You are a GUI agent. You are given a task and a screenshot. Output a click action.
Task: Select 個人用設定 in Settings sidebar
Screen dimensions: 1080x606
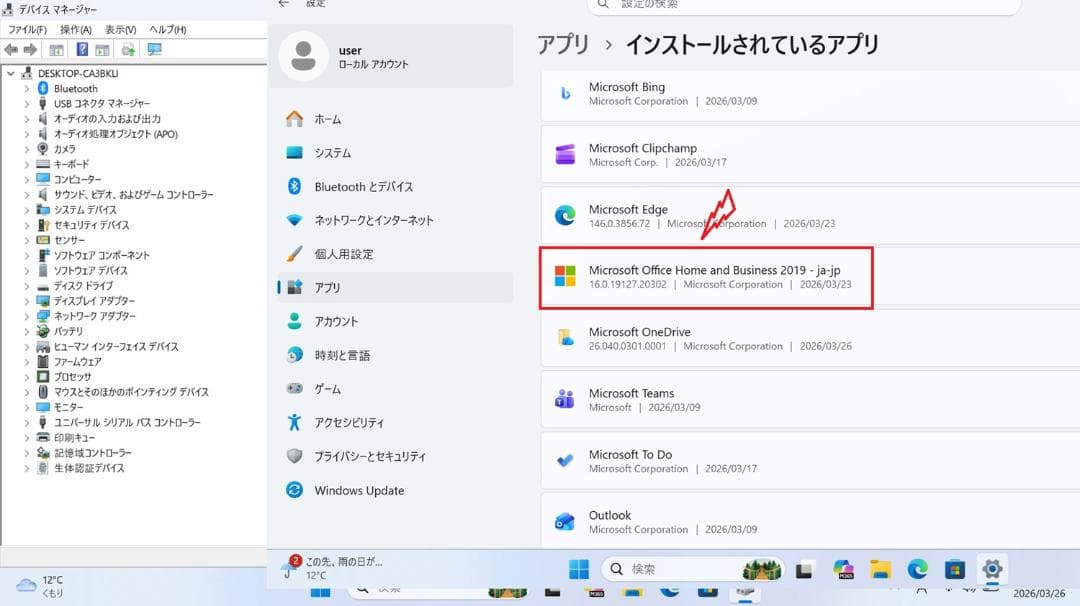[x=395, y=254]
